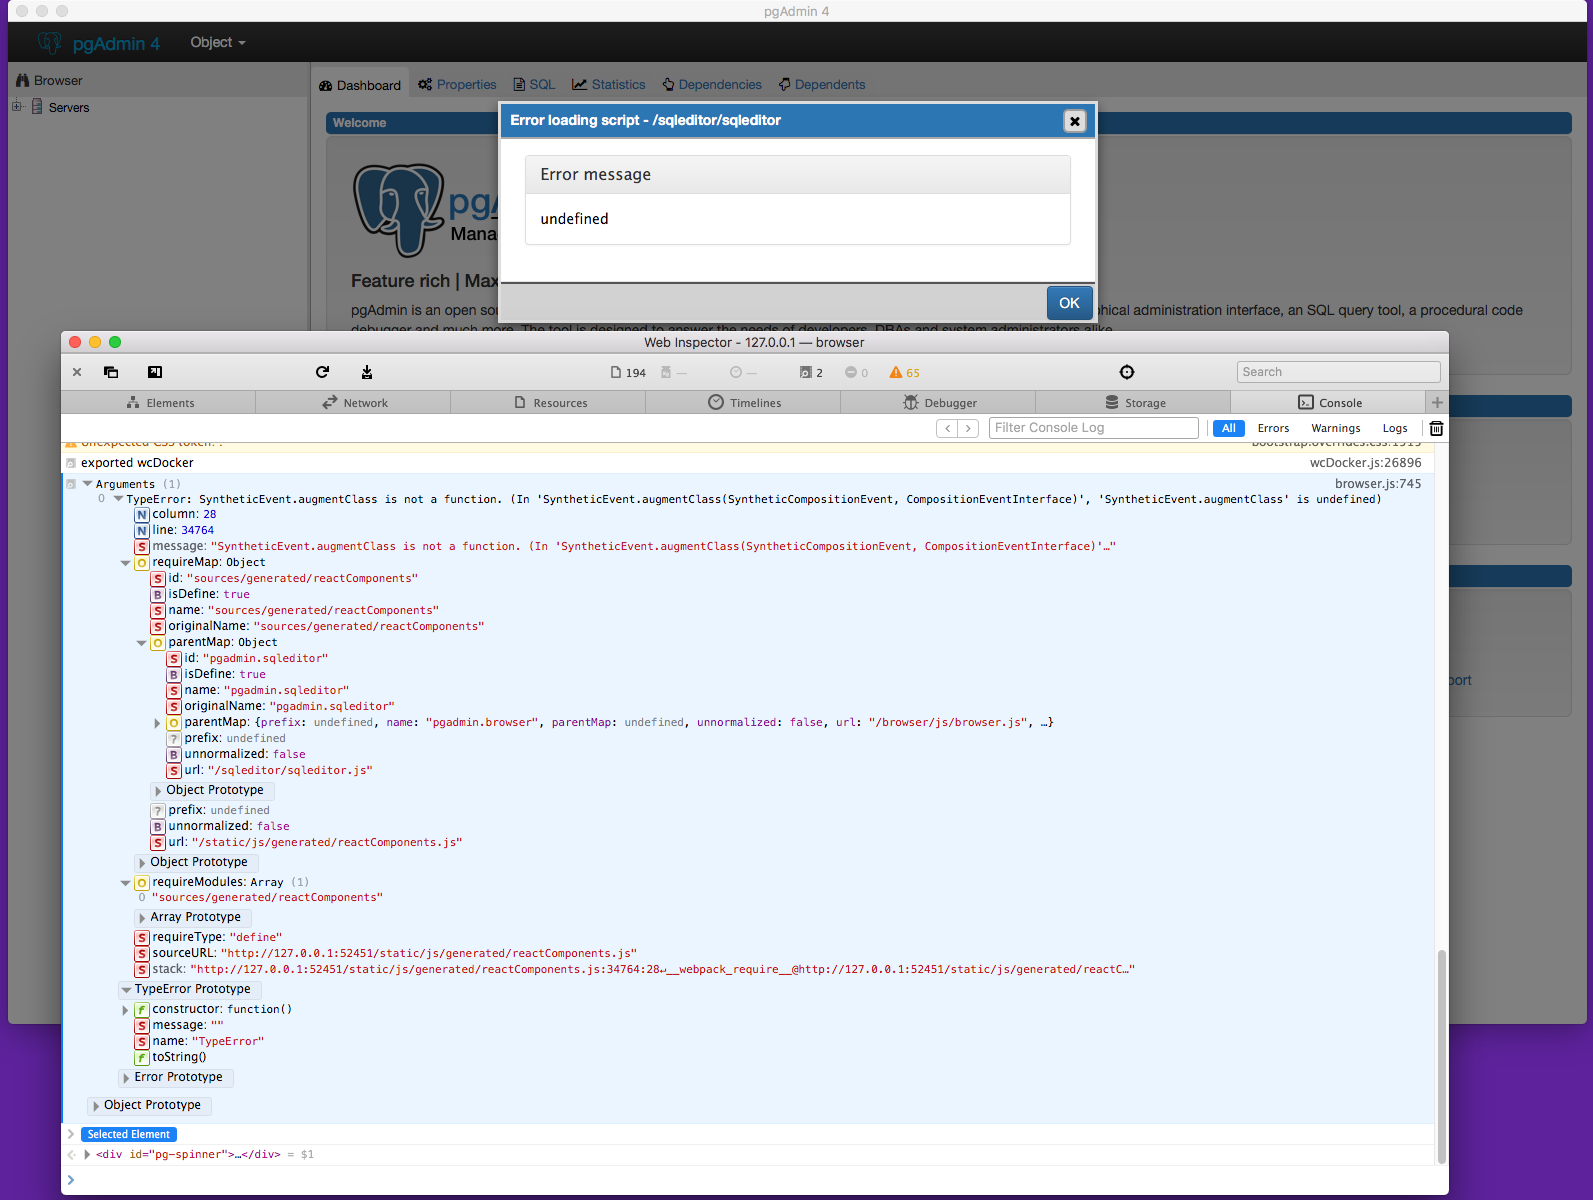
Task: Click the resource count document icon
Action: pos(616,372)
